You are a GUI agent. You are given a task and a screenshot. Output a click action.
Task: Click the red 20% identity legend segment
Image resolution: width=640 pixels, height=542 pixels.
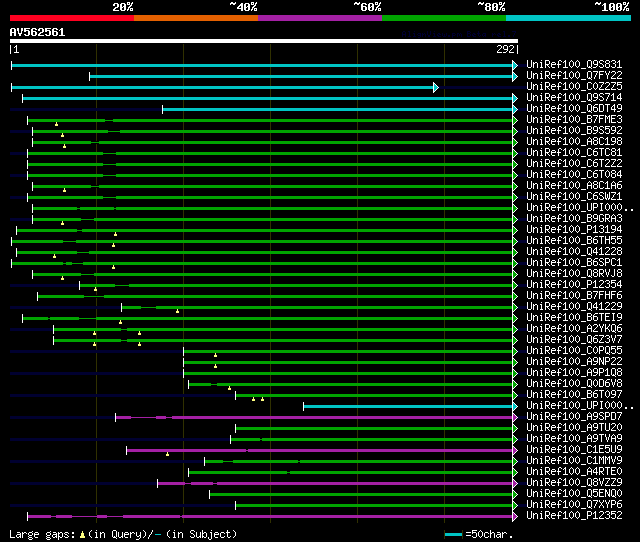[x=72, y=18]
